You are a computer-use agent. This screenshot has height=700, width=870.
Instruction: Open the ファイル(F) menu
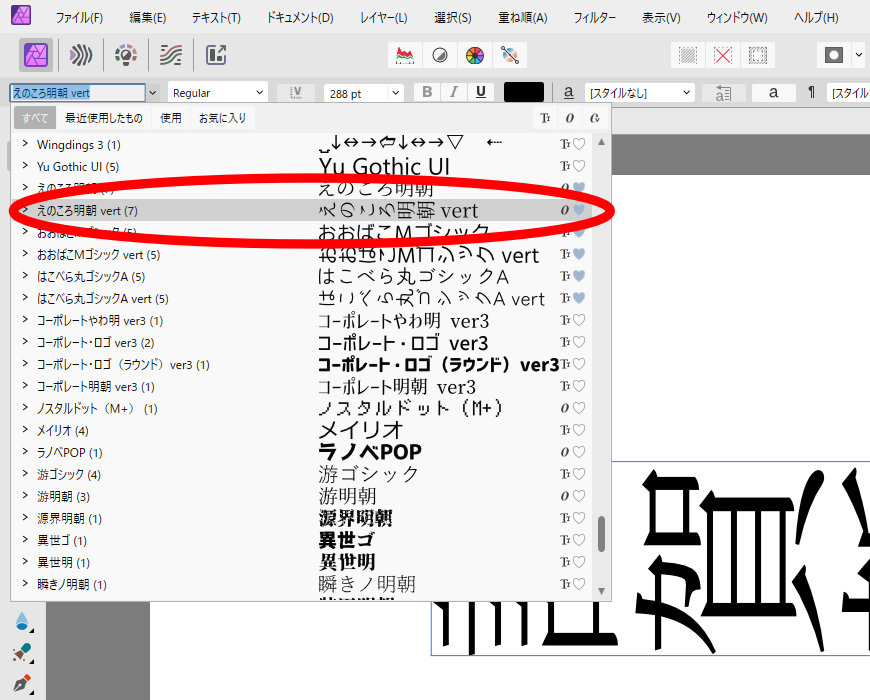(79, 18)
